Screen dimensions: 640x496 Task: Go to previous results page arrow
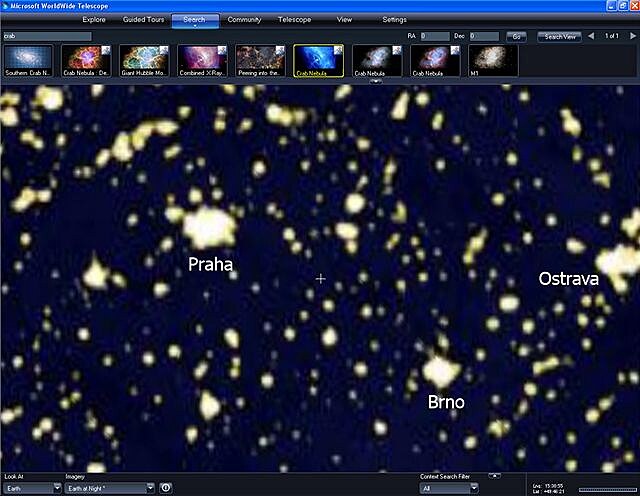click(x=592, y=36)
